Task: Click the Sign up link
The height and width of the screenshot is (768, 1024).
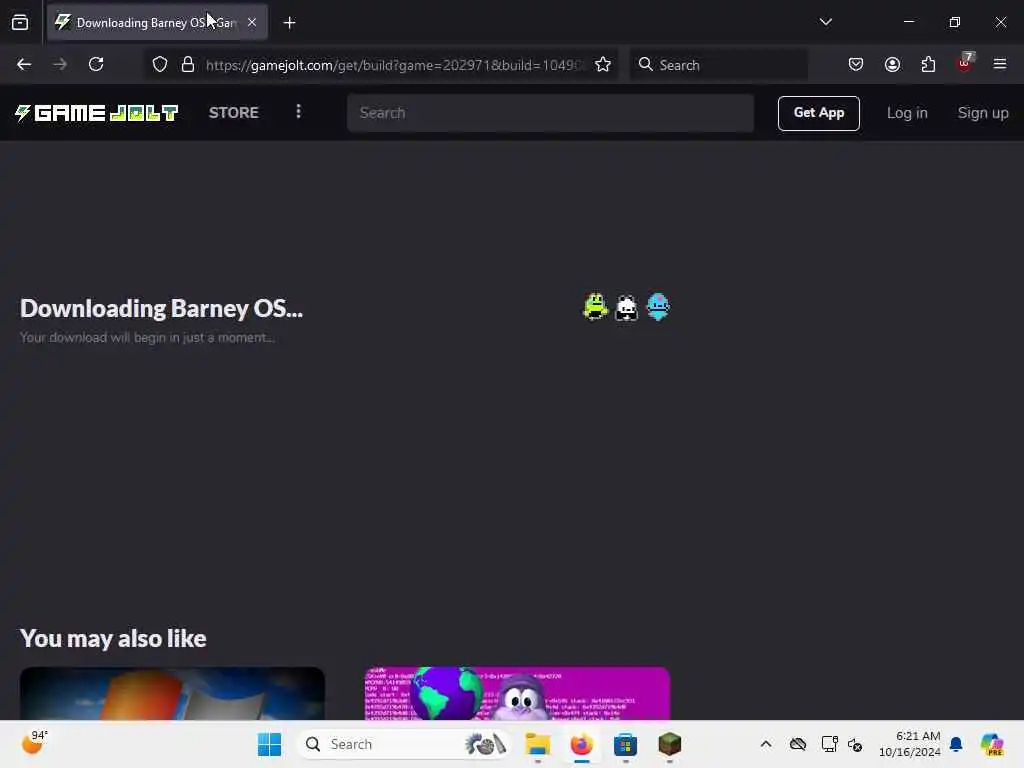Action: [983, 113]
